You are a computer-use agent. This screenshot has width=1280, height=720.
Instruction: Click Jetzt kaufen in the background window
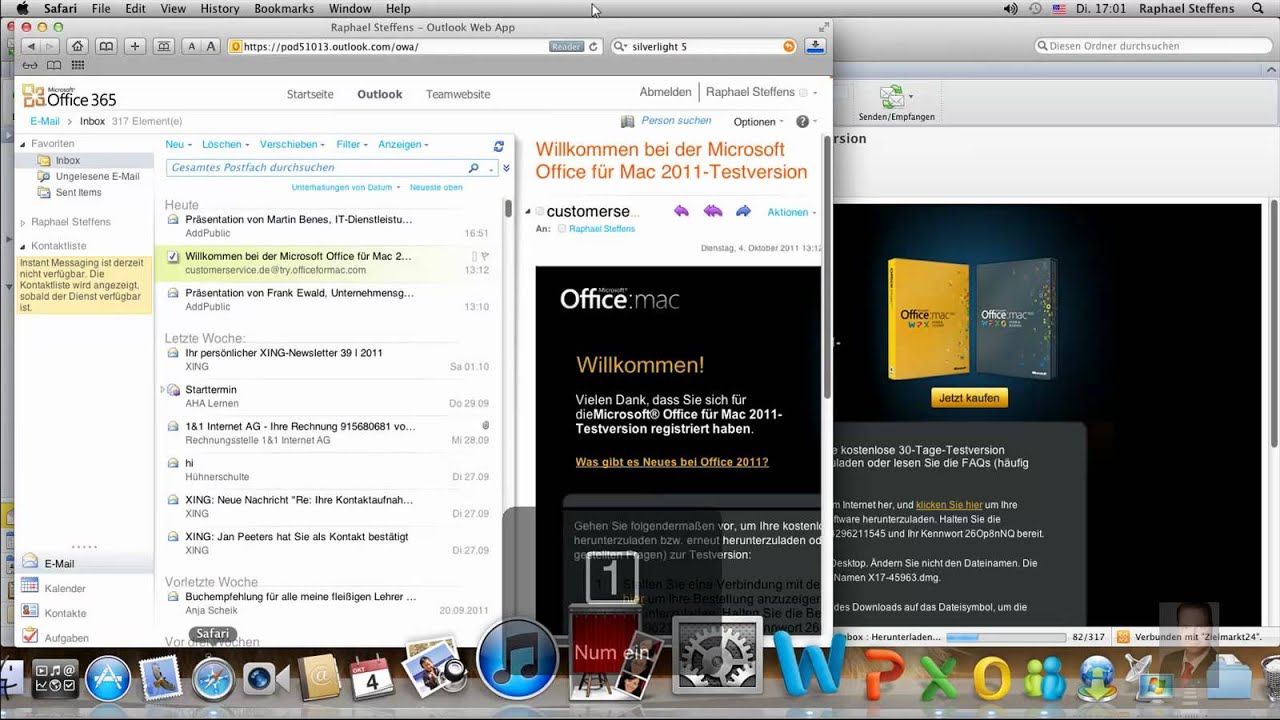[969, 398]
